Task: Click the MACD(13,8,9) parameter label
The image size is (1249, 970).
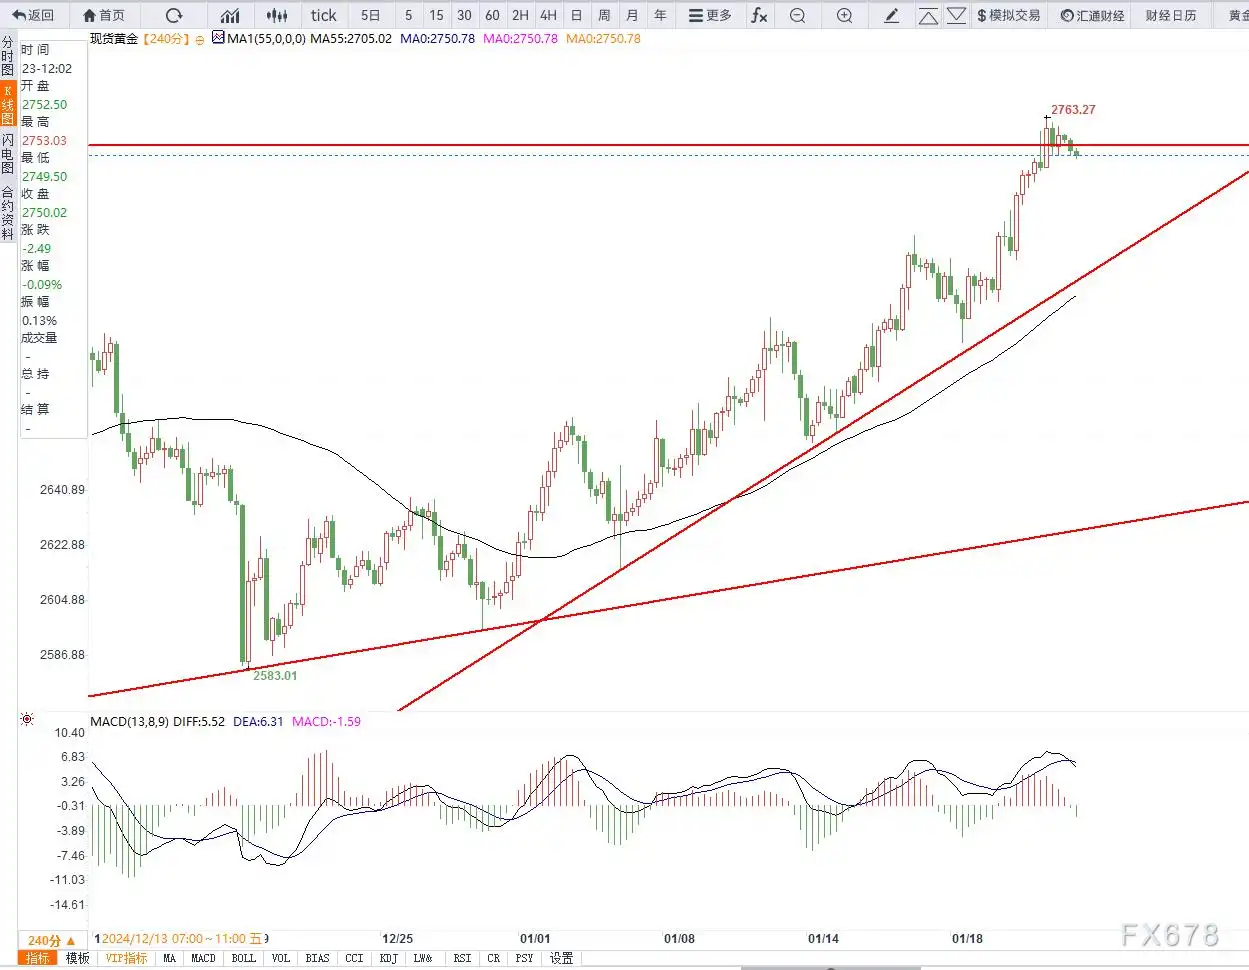Action: click(130, 721)
